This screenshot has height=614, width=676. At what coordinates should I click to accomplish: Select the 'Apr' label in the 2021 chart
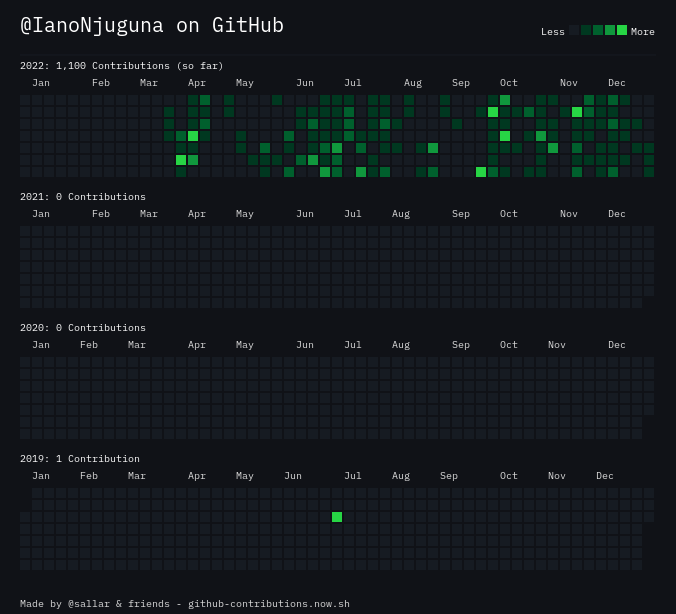pos(197,214)
